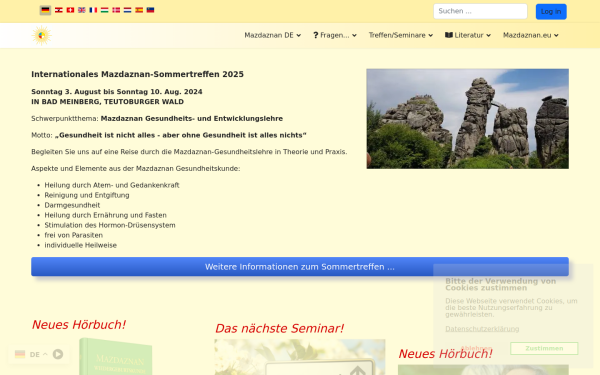Click list item Heilung durch Ernährung und Fasten

pos(106,215)
